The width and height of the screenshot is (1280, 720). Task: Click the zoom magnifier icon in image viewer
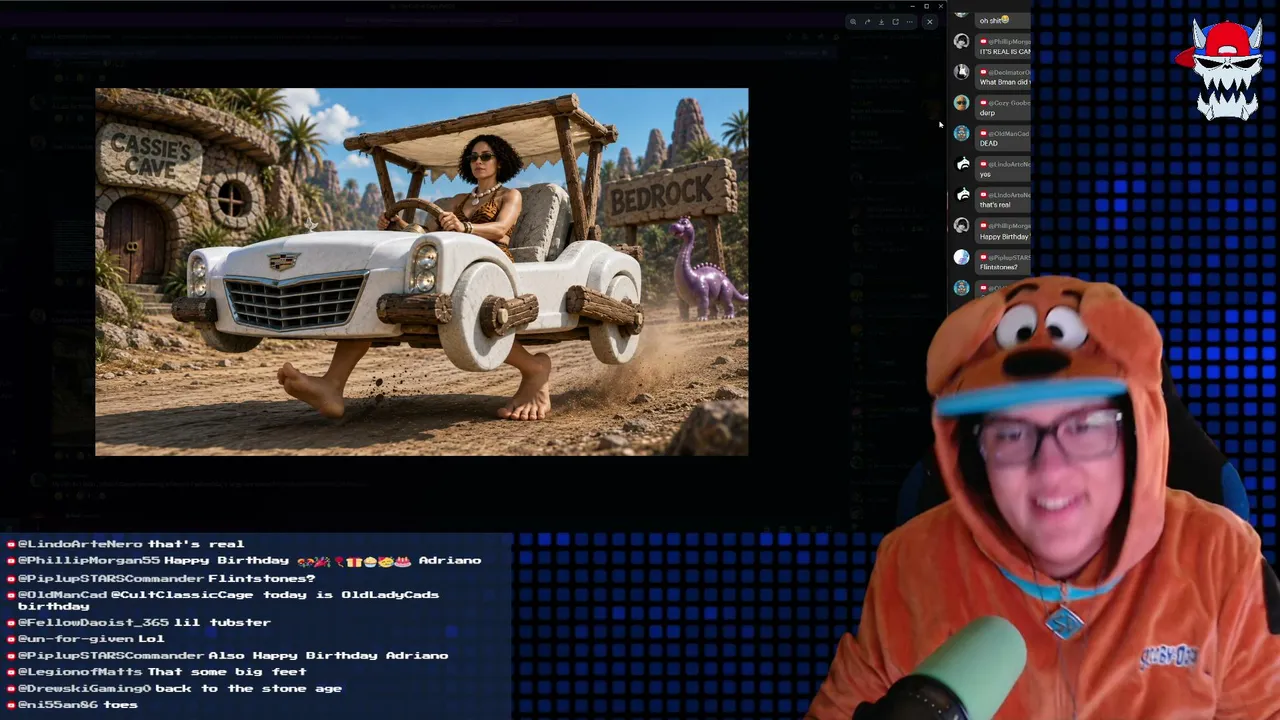pyautogui.click(x=853, y=22)
